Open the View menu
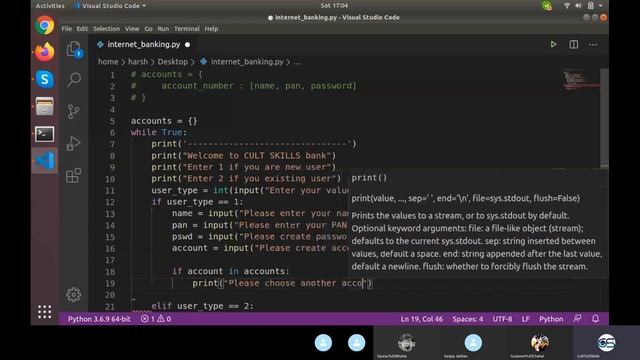The image size is (640, 360). click(132, 29)
